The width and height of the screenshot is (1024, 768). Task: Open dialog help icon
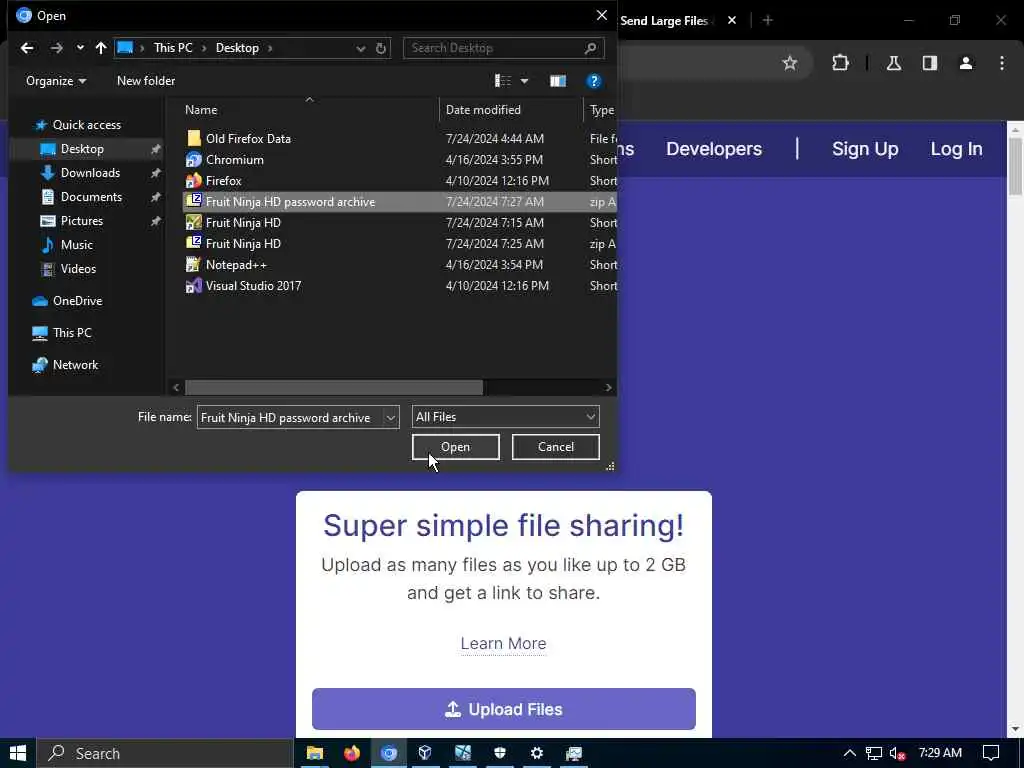click(593, 81)
